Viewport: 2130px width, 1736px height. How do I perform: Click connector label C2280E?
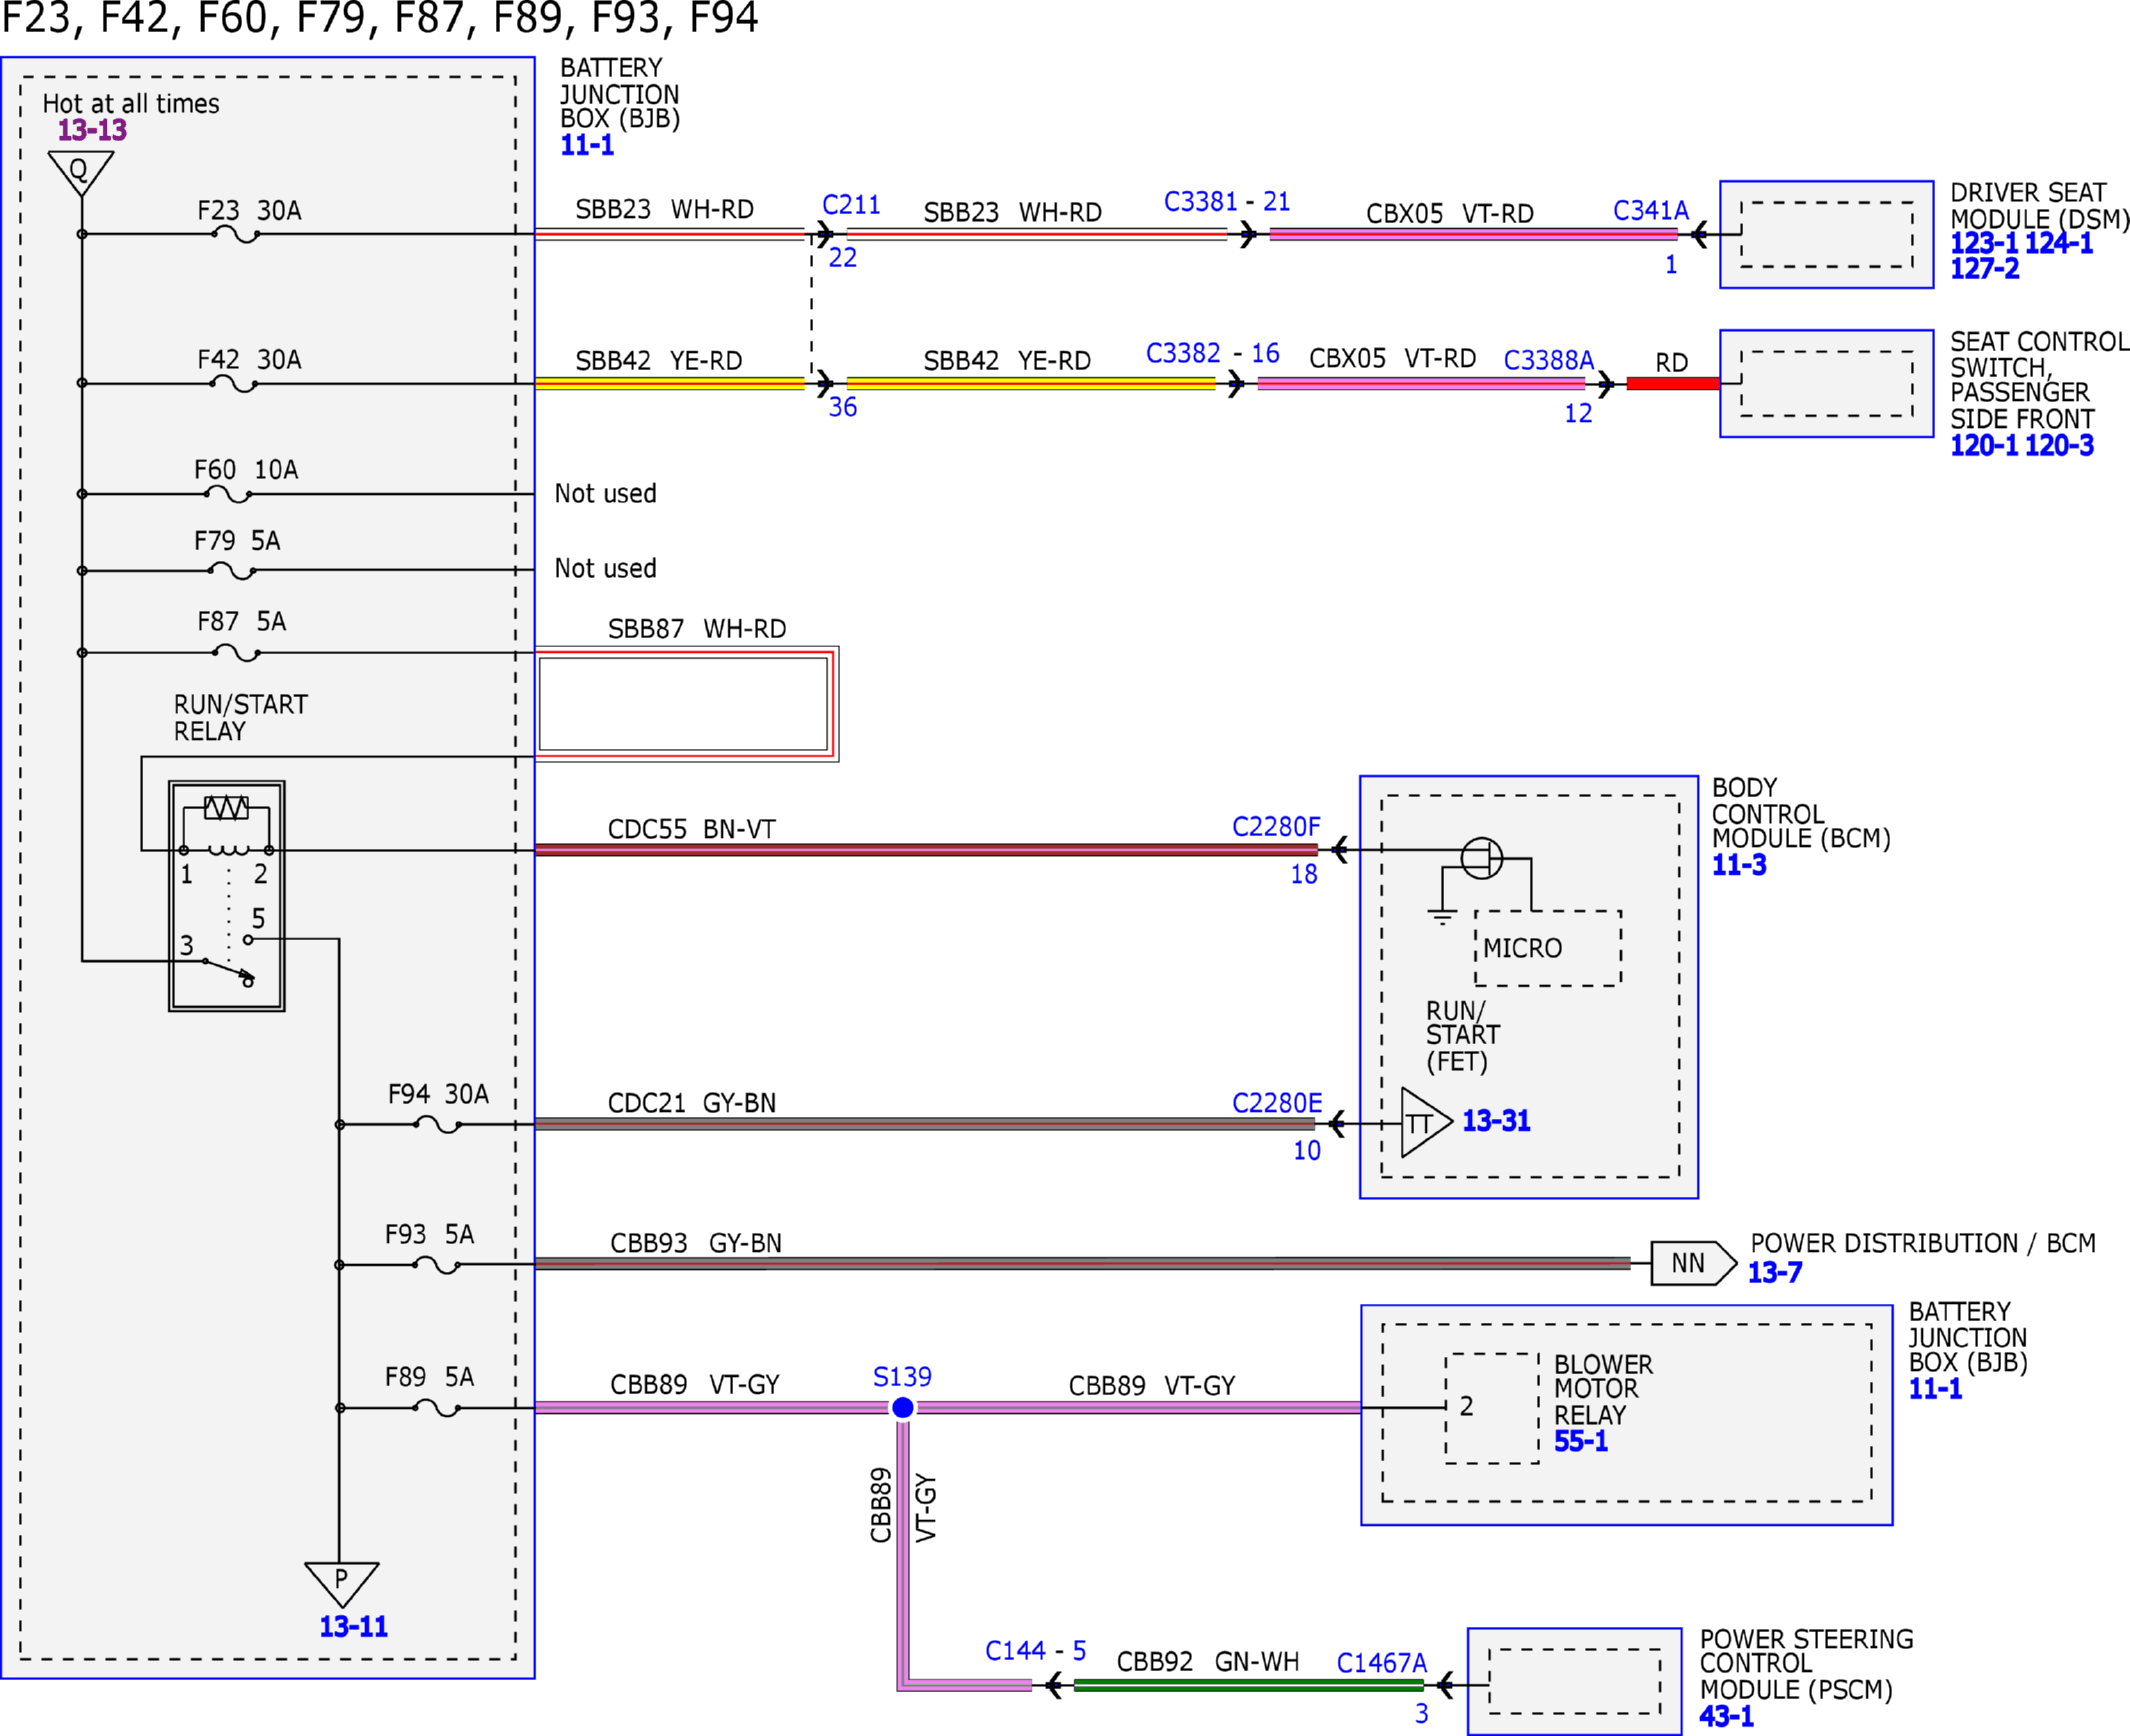[x=1277, y=1103]
